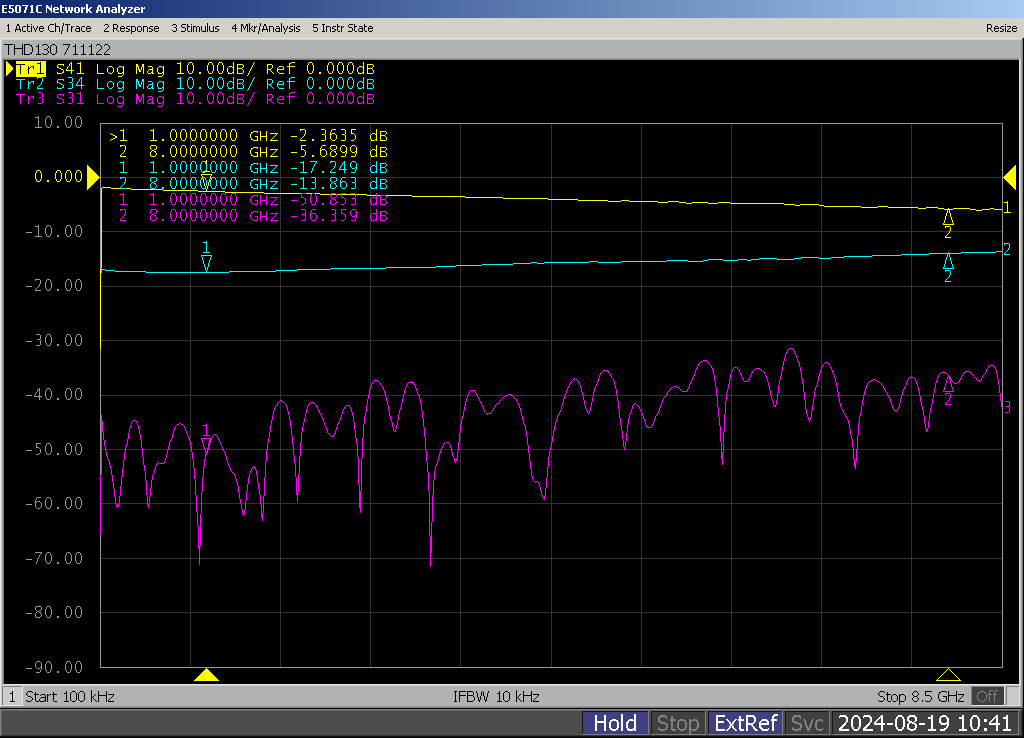Click the Start 100 kHz field

(x=70, y=696)
